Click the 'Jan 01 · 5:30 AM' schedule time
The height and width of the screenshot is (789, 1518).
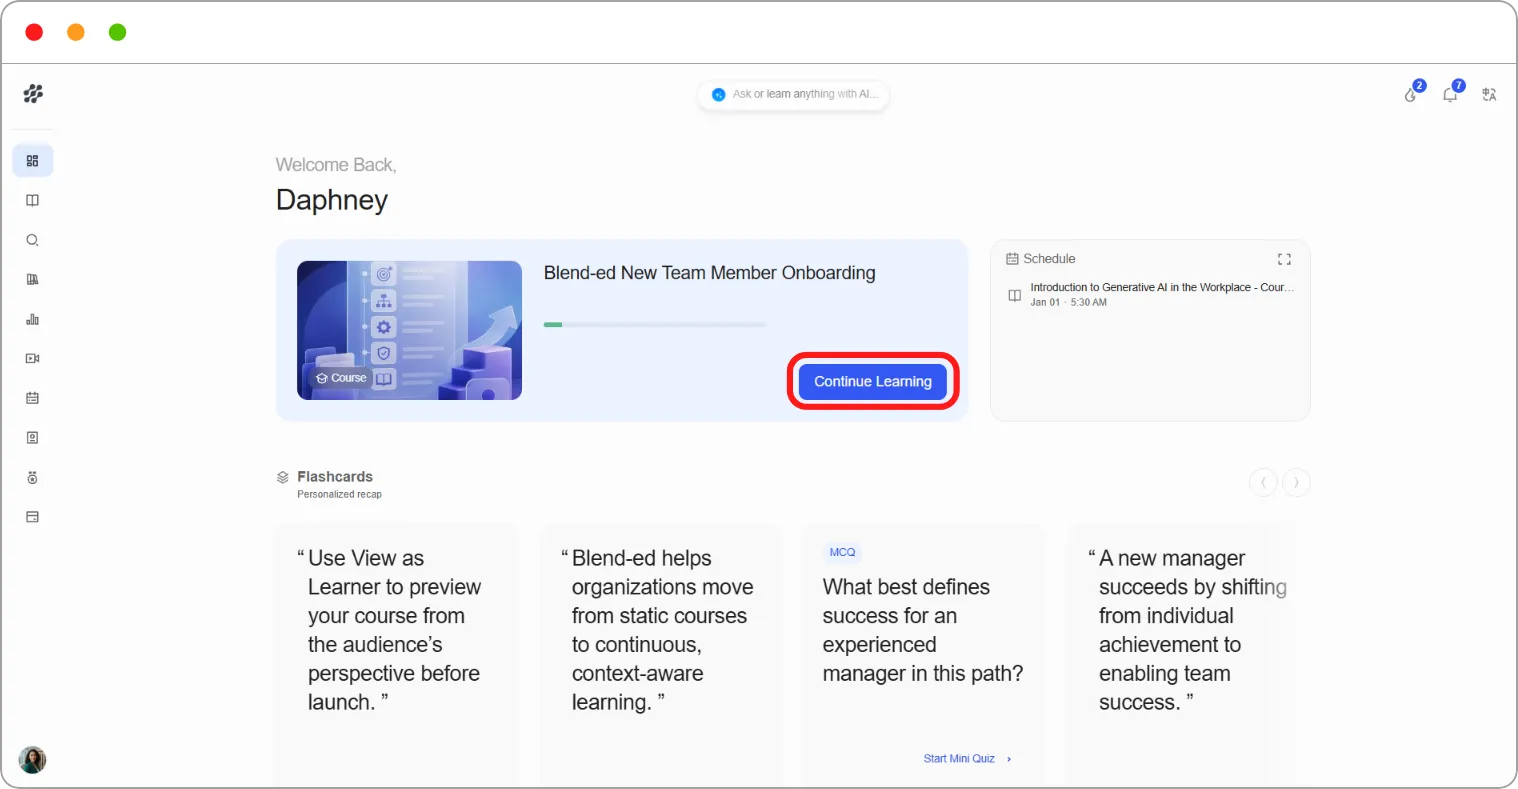click(x=1069, y=302)
